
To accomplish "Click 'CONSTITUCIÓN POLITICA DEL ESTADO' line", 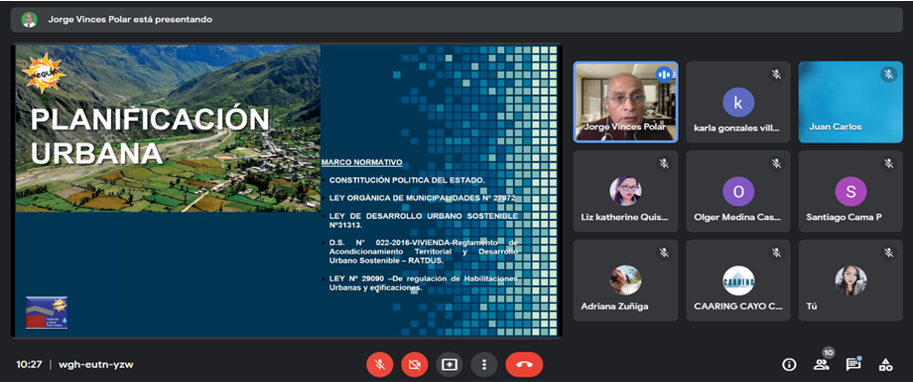I will tap(406, 181).
